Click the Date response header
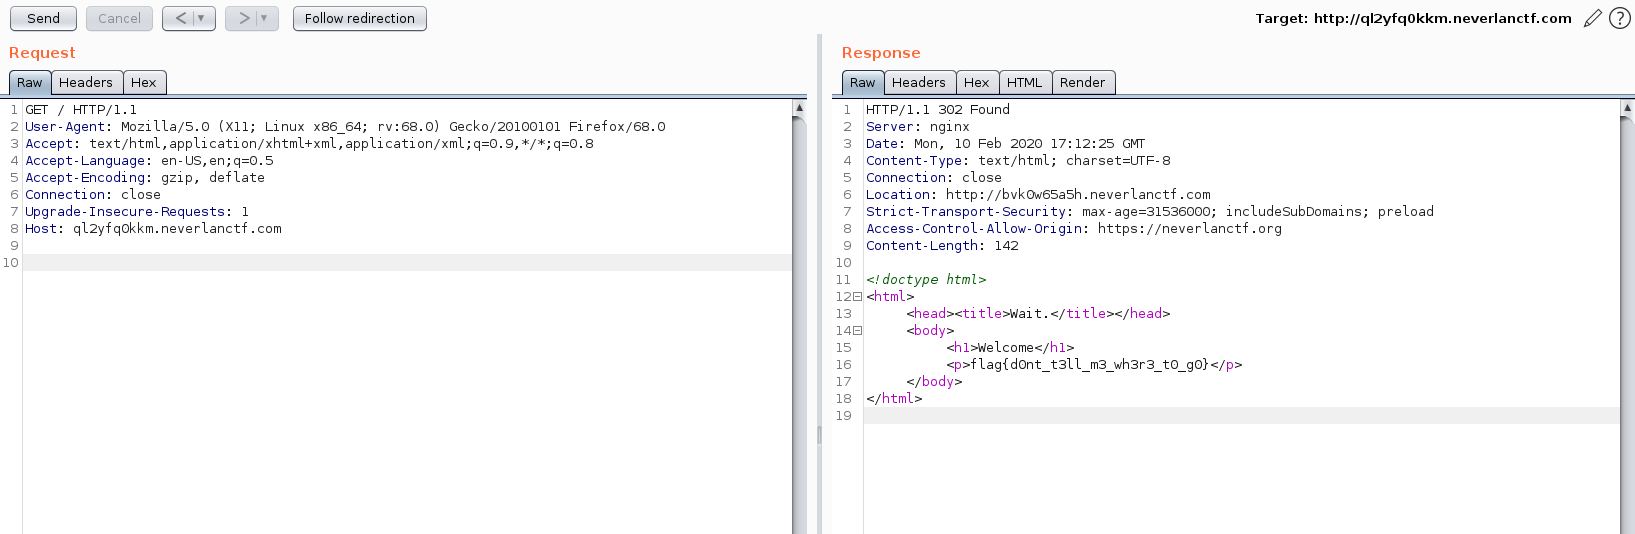 click(1006, 144)
